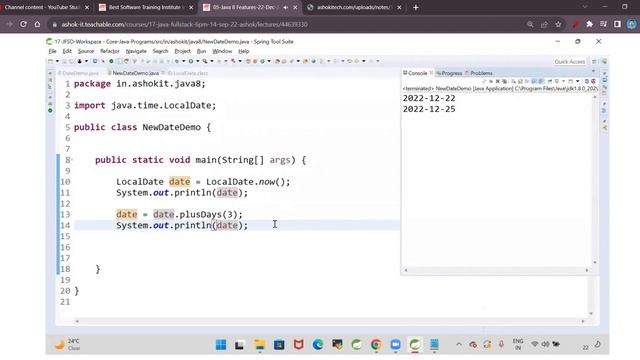Click the globe web browser toolbar icon
Image resolution: width=640 pixels, height=360 pixels.
point(313,61)
